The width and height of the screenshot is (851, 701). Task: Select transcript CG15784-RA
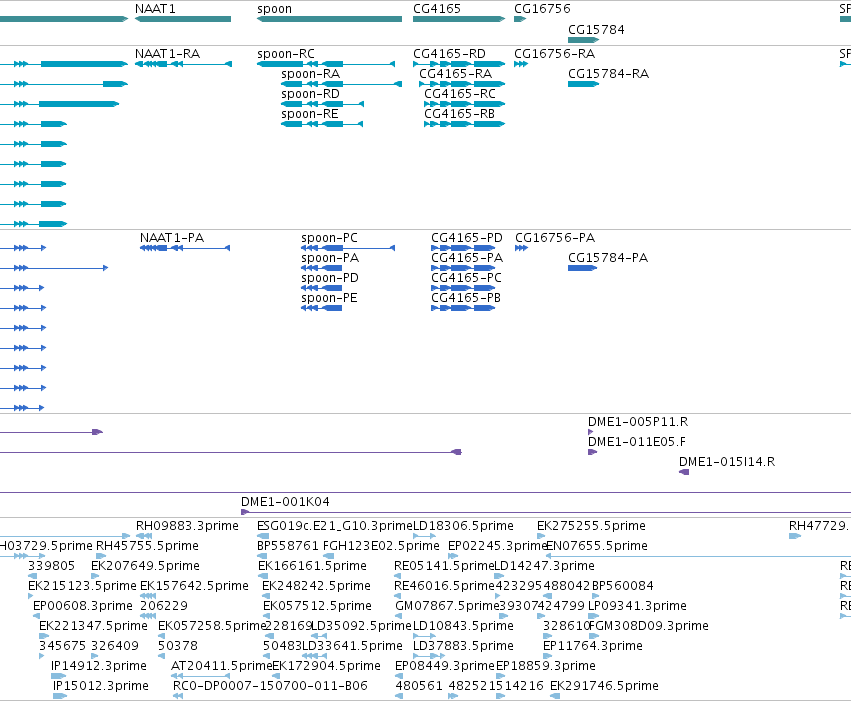(608, 74)
